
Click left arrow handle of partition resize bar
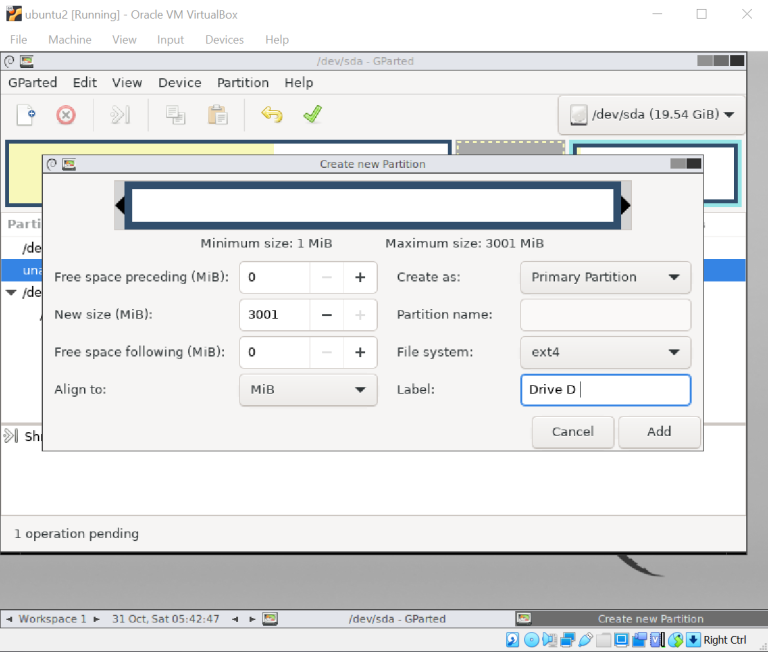click(x=120, y=206)
